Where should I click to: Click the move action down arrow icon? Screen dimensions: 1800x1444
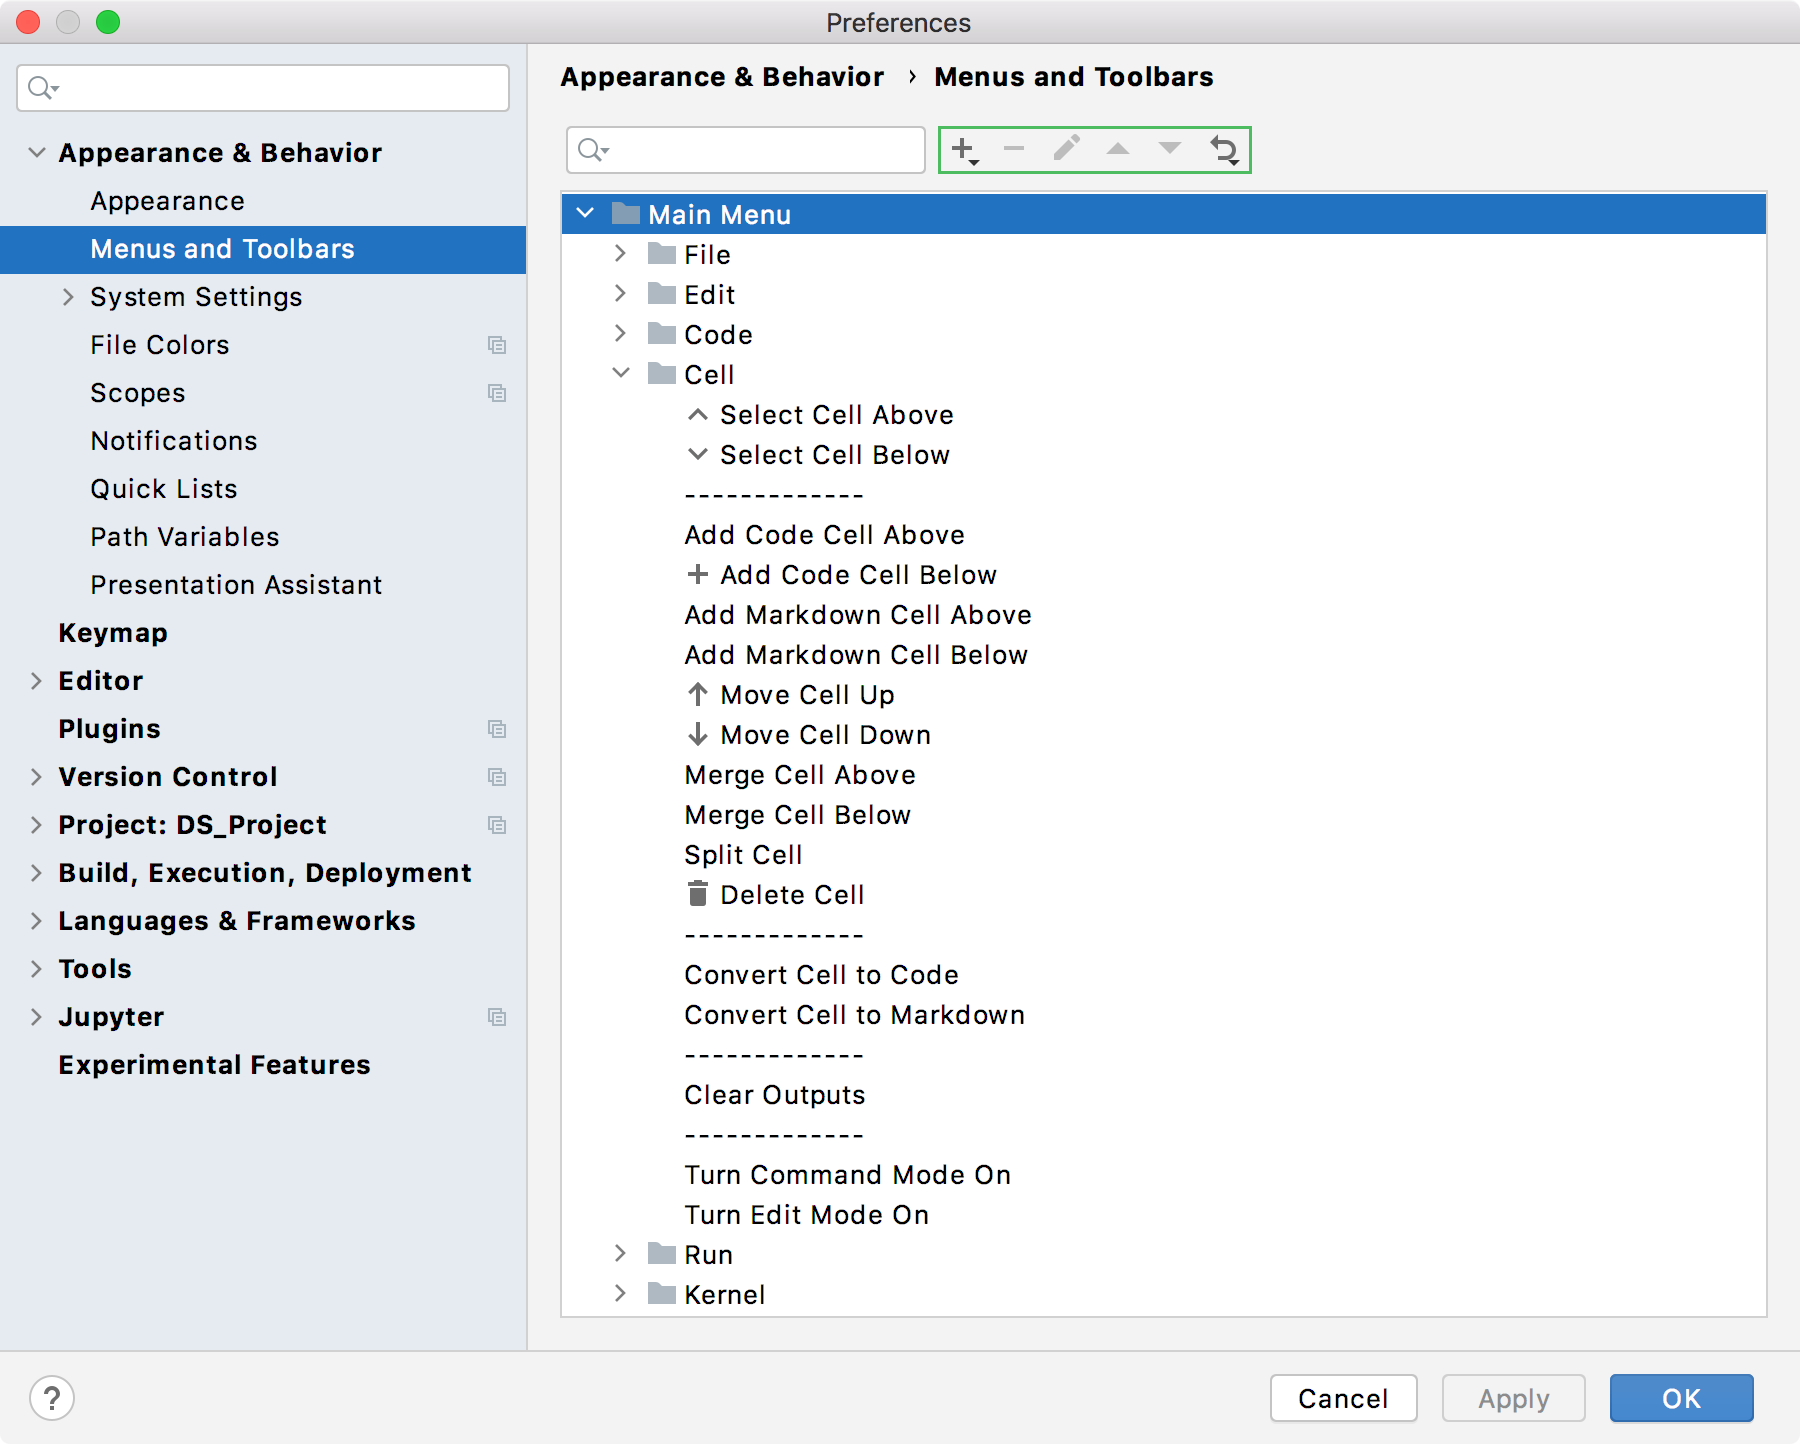pos(1172,148)
